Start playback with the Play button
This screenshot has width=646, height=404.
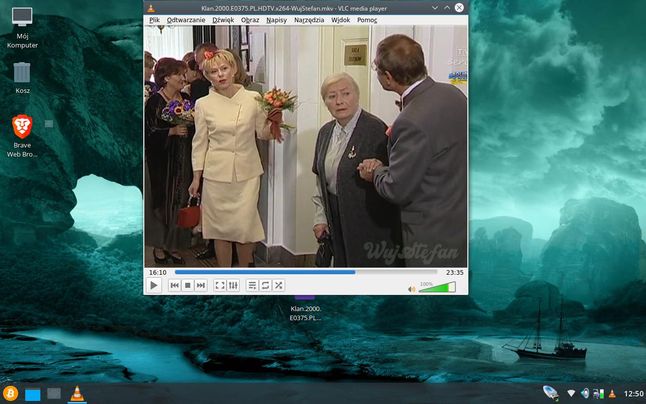[154, 285]
